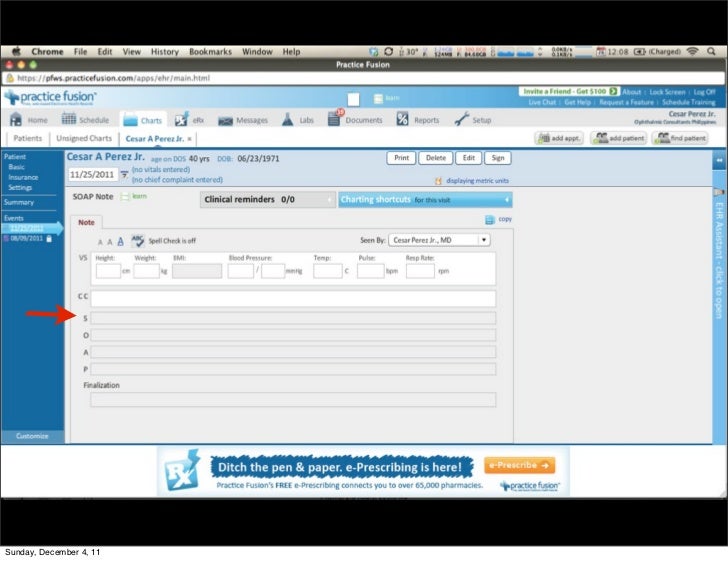Click the Print button
The height and width of the screenshot is (561, 728).
[x=402, y=158]
